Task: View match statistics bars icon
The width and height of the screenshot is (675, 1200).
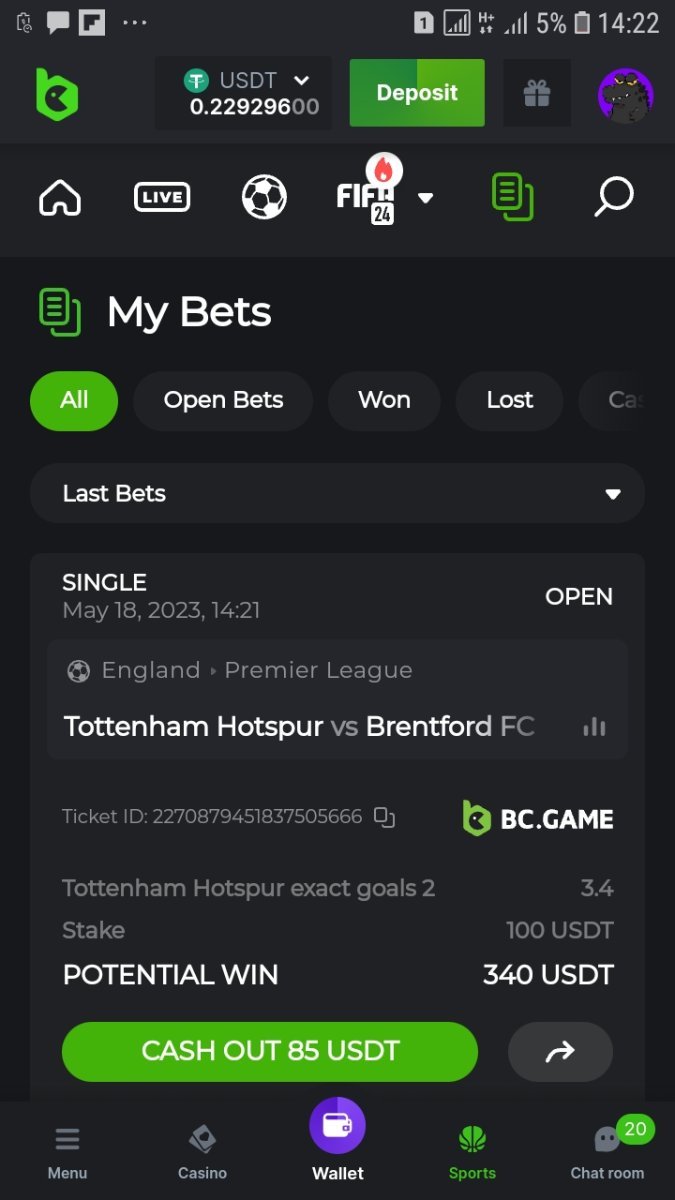Action: pyautogui.click(x=594, y=727)
